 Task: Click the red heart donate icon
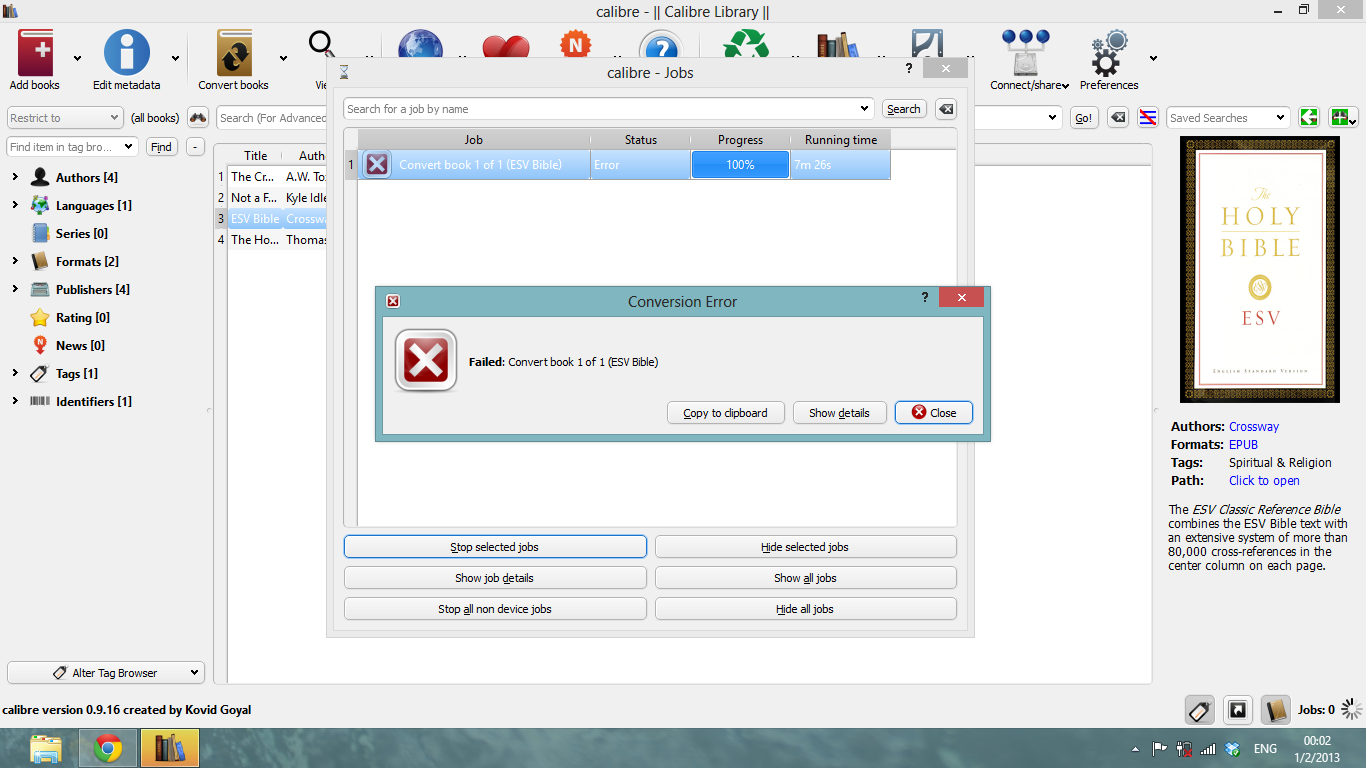[x=505, y=46]
